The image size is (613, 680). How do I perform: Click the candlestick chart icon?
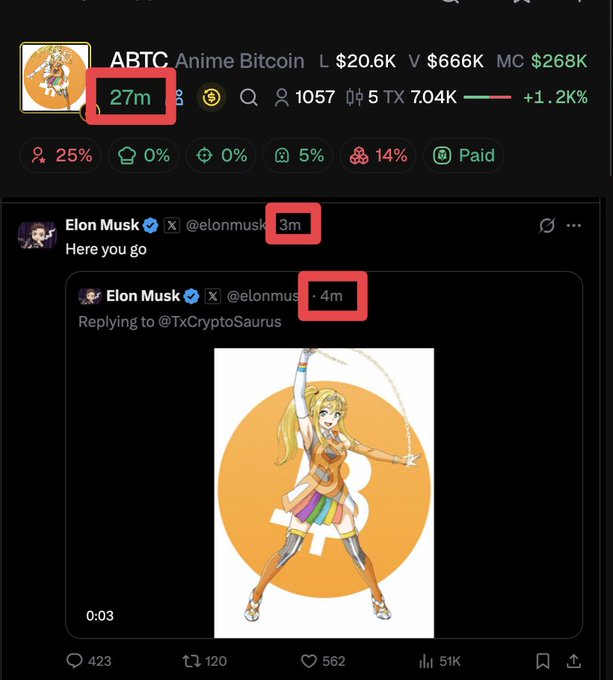pyautogui.click(x=354, y=98)
